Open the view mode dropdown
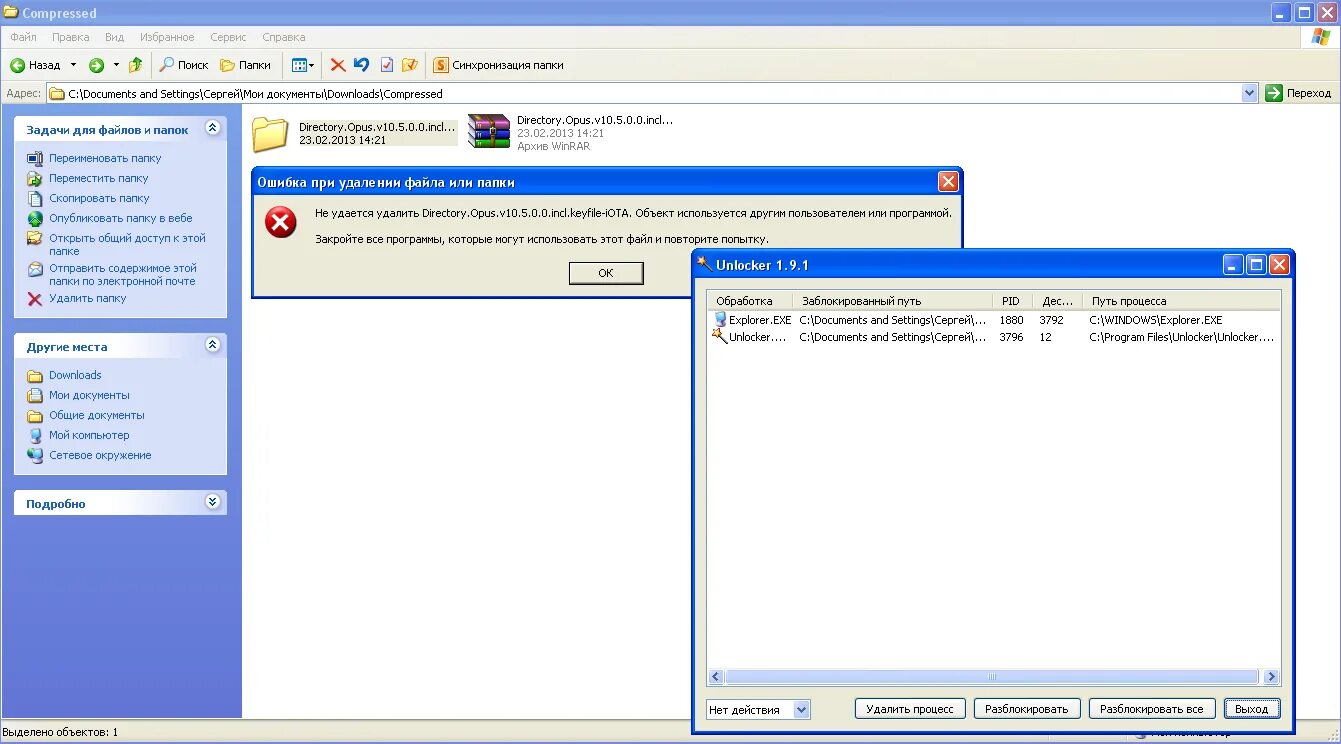 point(303,65)
